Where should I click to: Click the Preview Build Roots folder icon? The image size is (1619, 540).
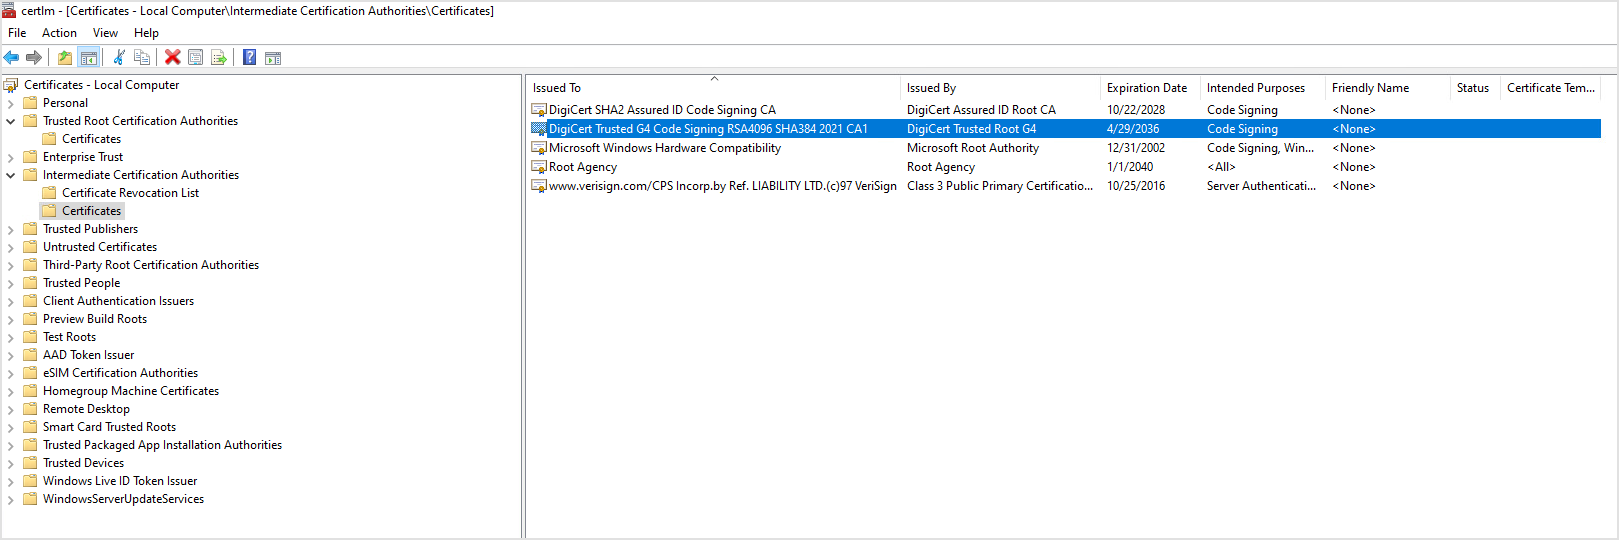[x=30, y=319]
